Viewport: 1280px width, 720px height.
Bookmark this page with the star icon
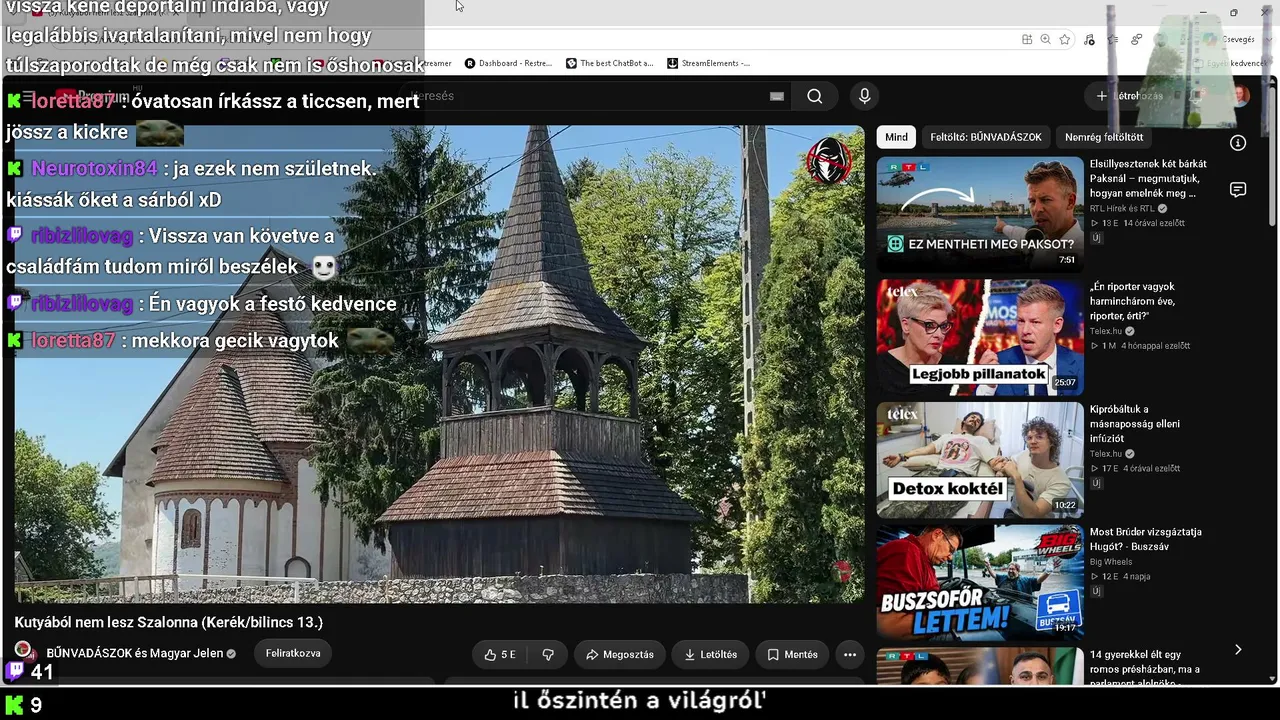pyautogui.click(x=1065, y=39)
